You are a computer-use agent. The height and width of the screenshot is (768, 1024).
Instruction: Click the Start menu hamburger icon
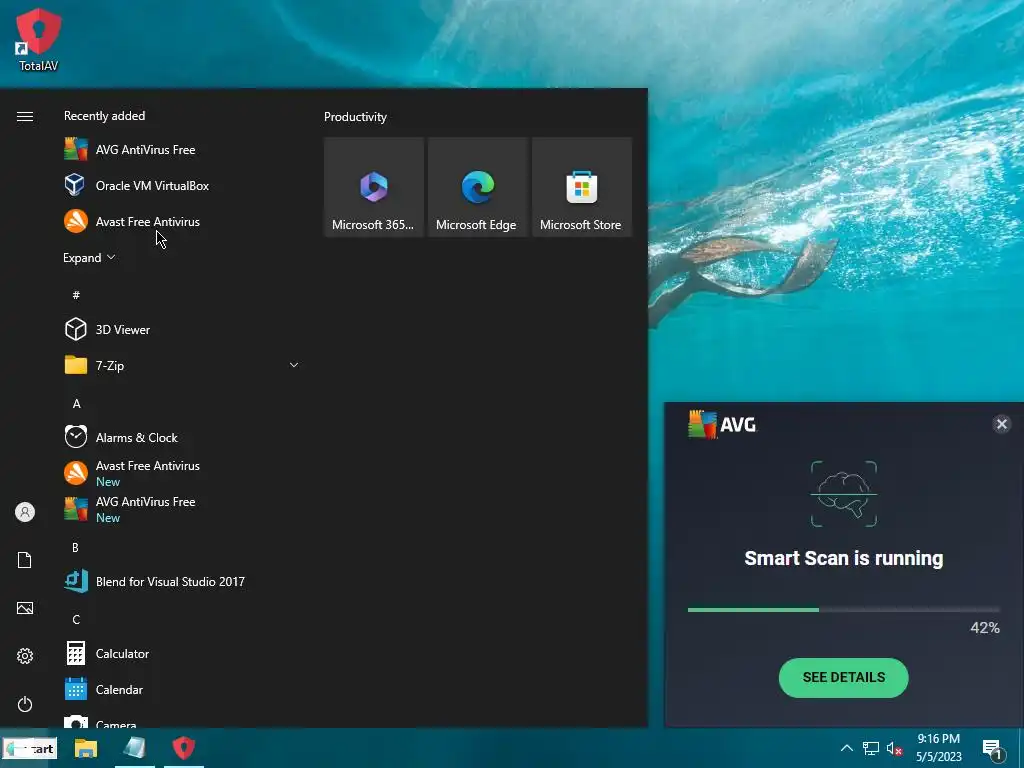(x=25, y=116)
